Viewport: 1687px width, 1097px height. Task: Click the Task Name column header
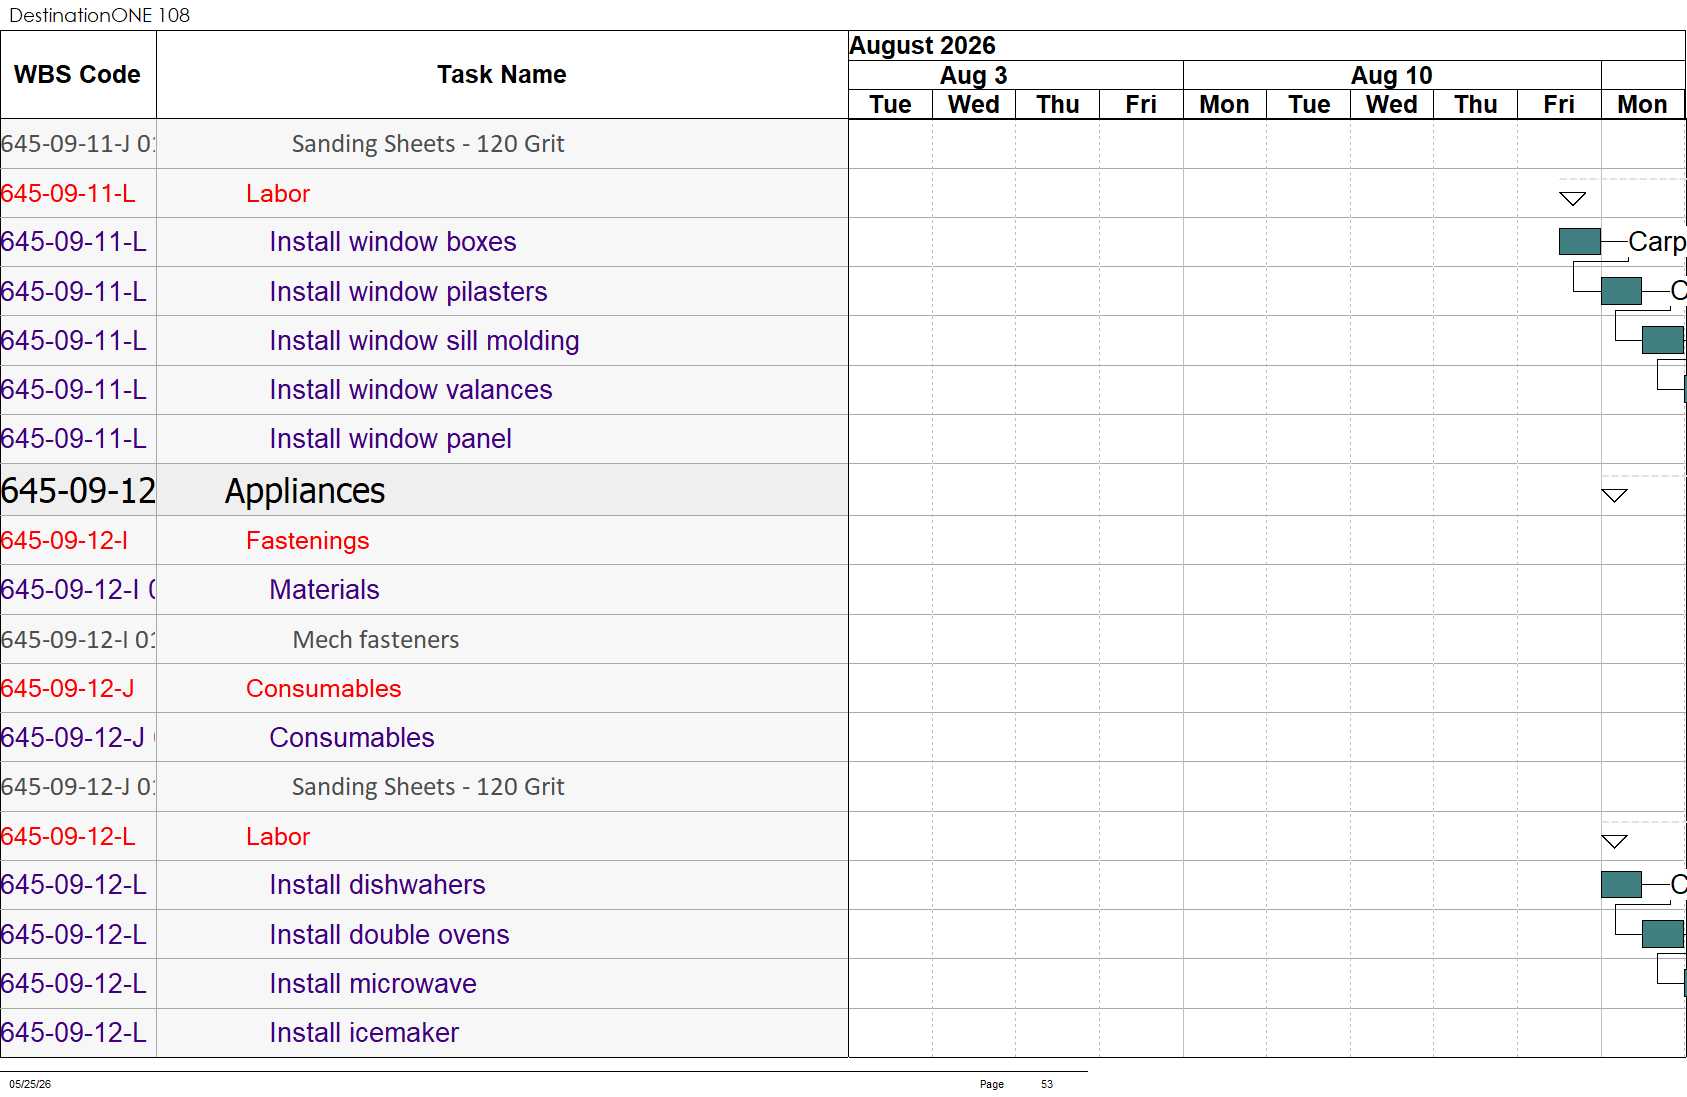click(502, 75)
